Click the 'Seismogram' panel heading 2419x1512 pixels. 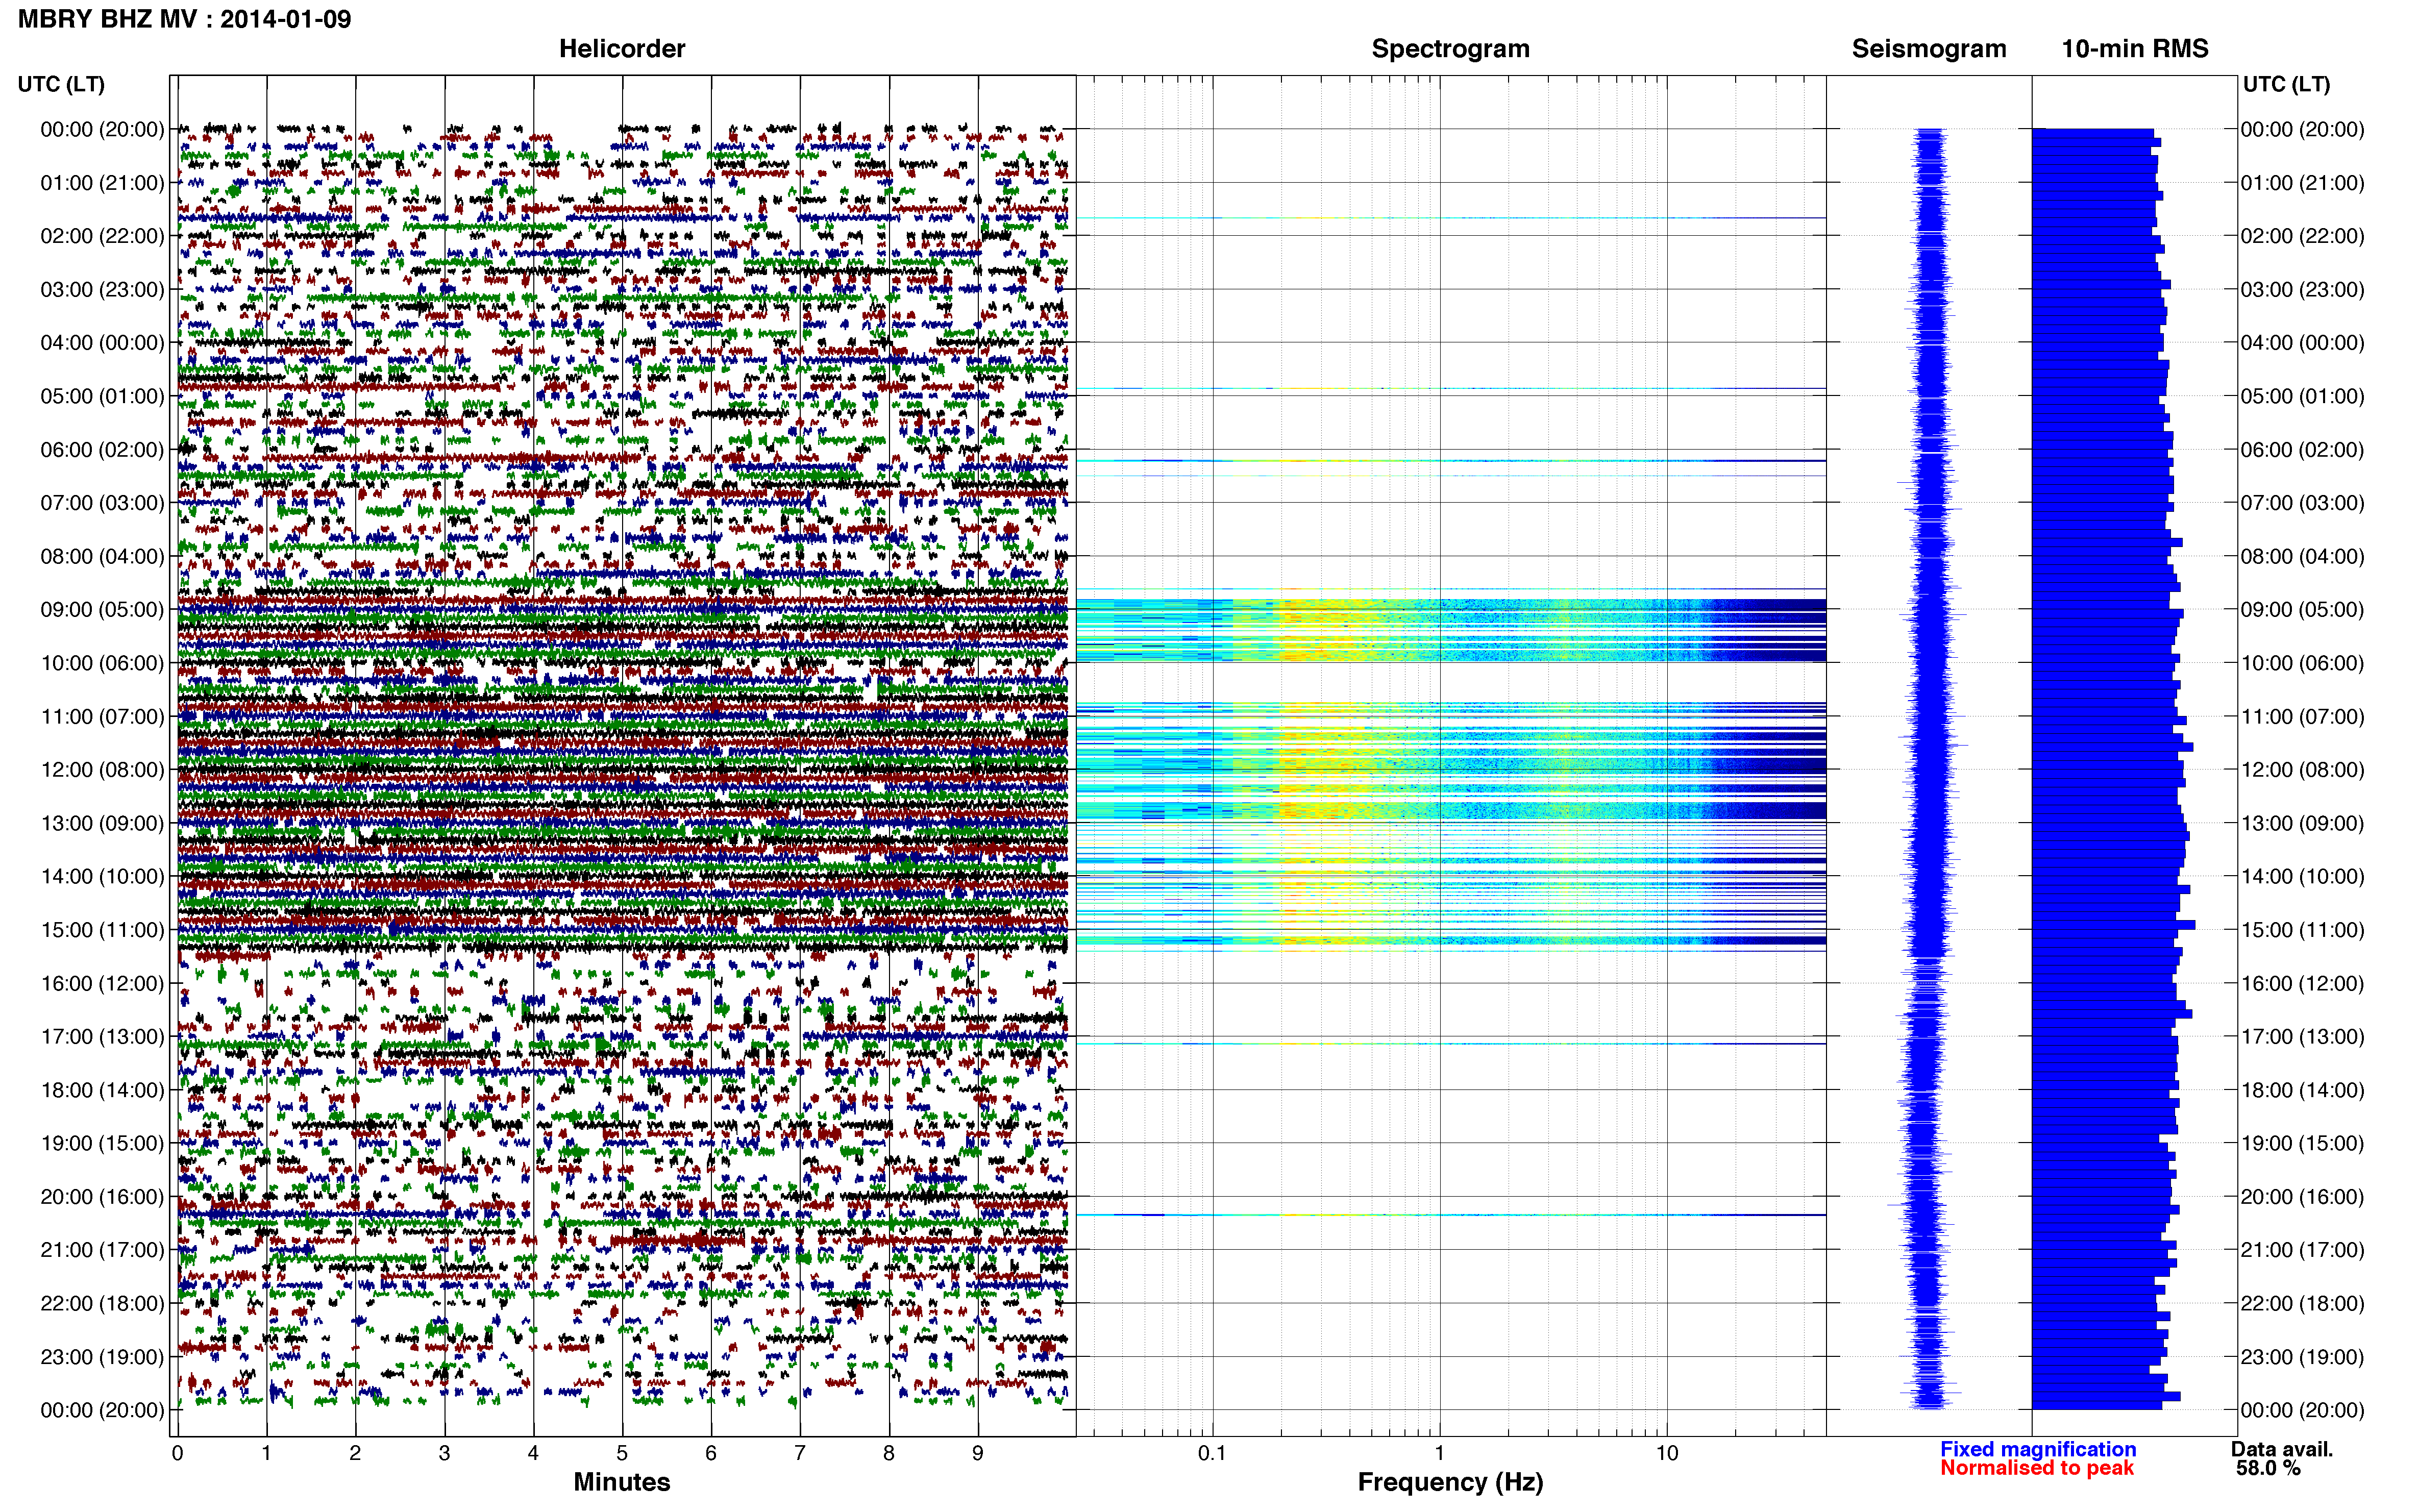pyautogui.click(x=1929, y=49)
